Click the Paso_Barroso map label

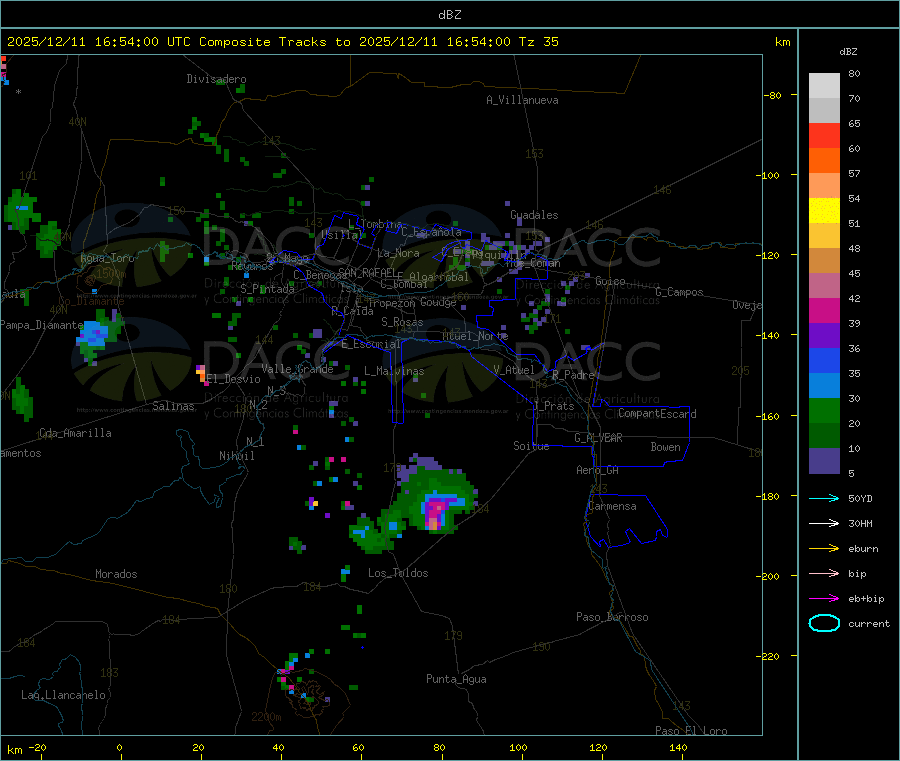(612, 617)
